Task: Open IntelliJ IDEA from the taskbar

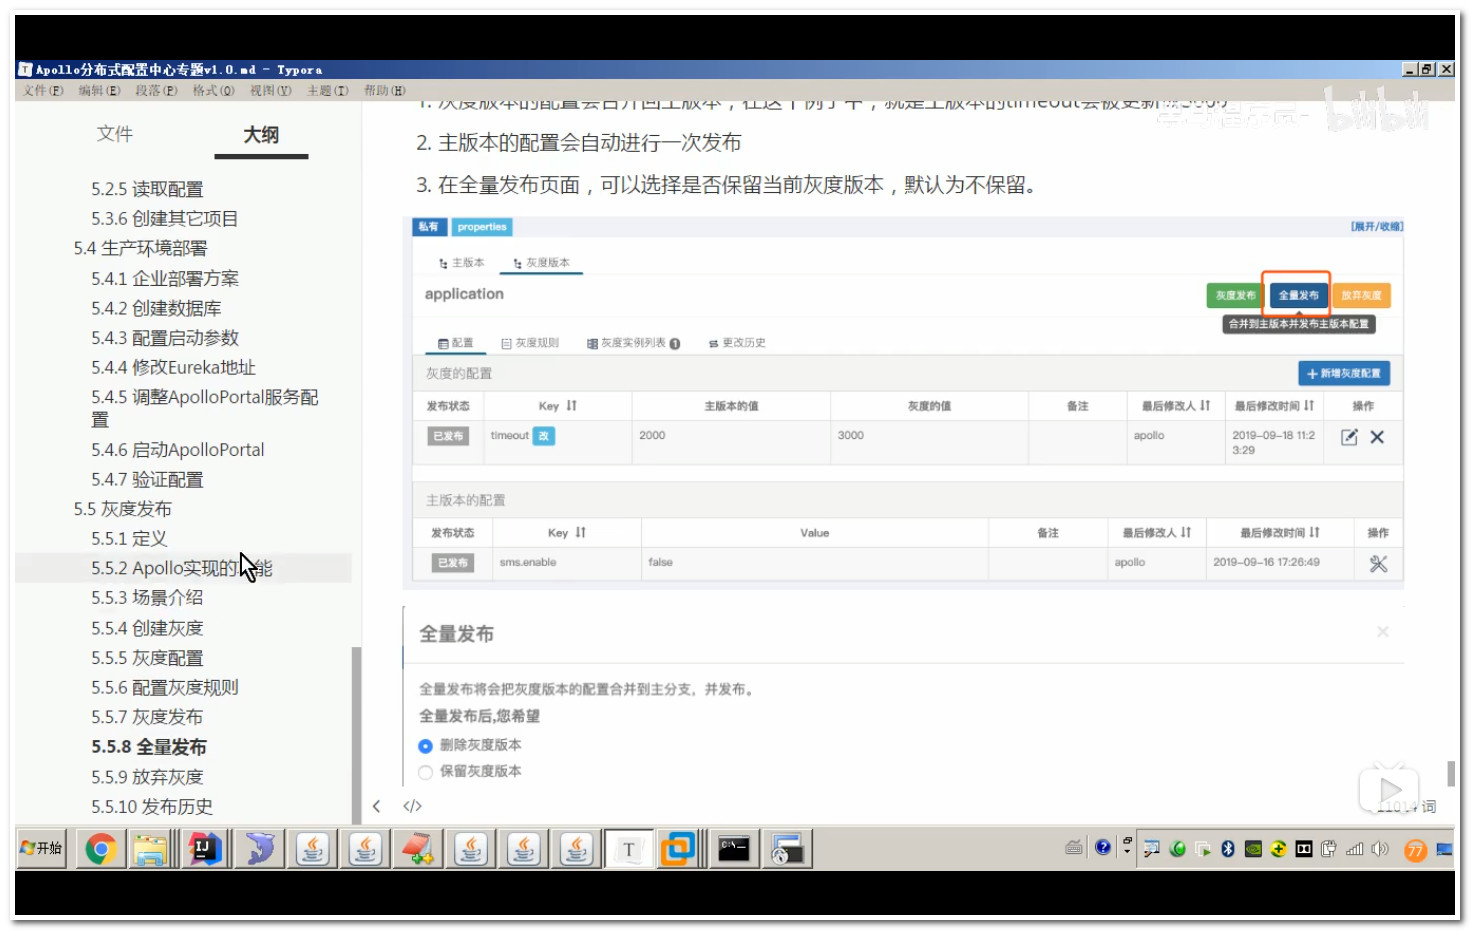Action: [x=206, y=849]
